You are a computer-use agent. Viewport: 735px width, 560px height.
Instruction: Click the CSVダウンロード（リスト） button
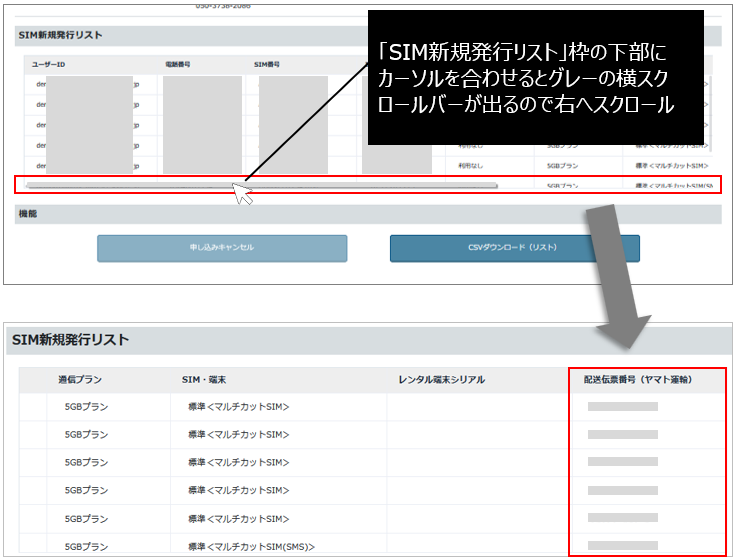(514, 248)
